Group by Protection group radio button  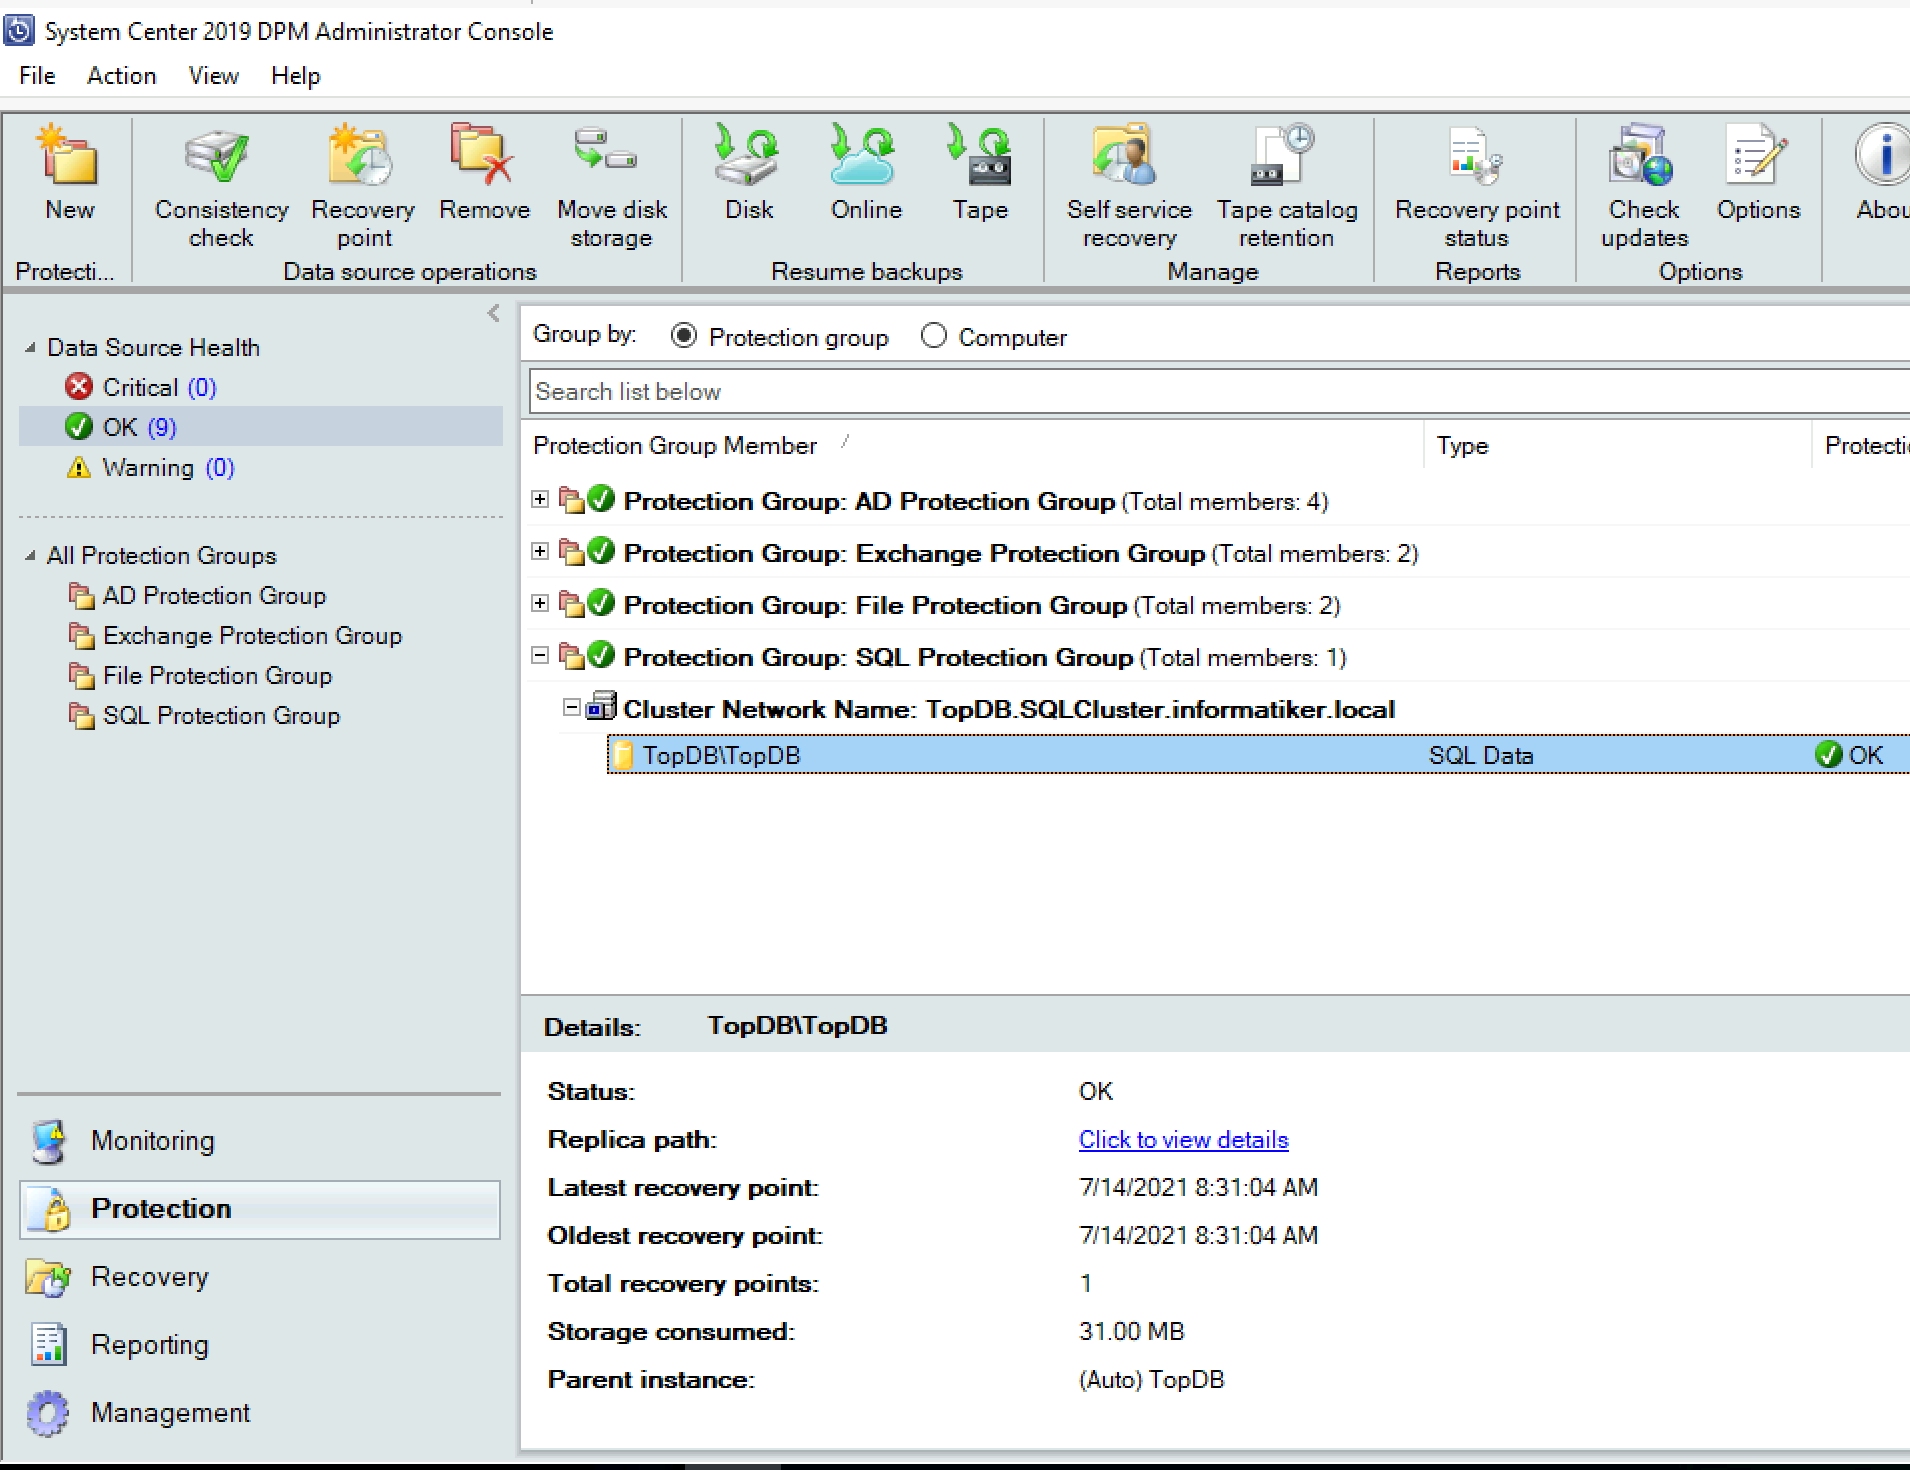(x=684, y=336)
